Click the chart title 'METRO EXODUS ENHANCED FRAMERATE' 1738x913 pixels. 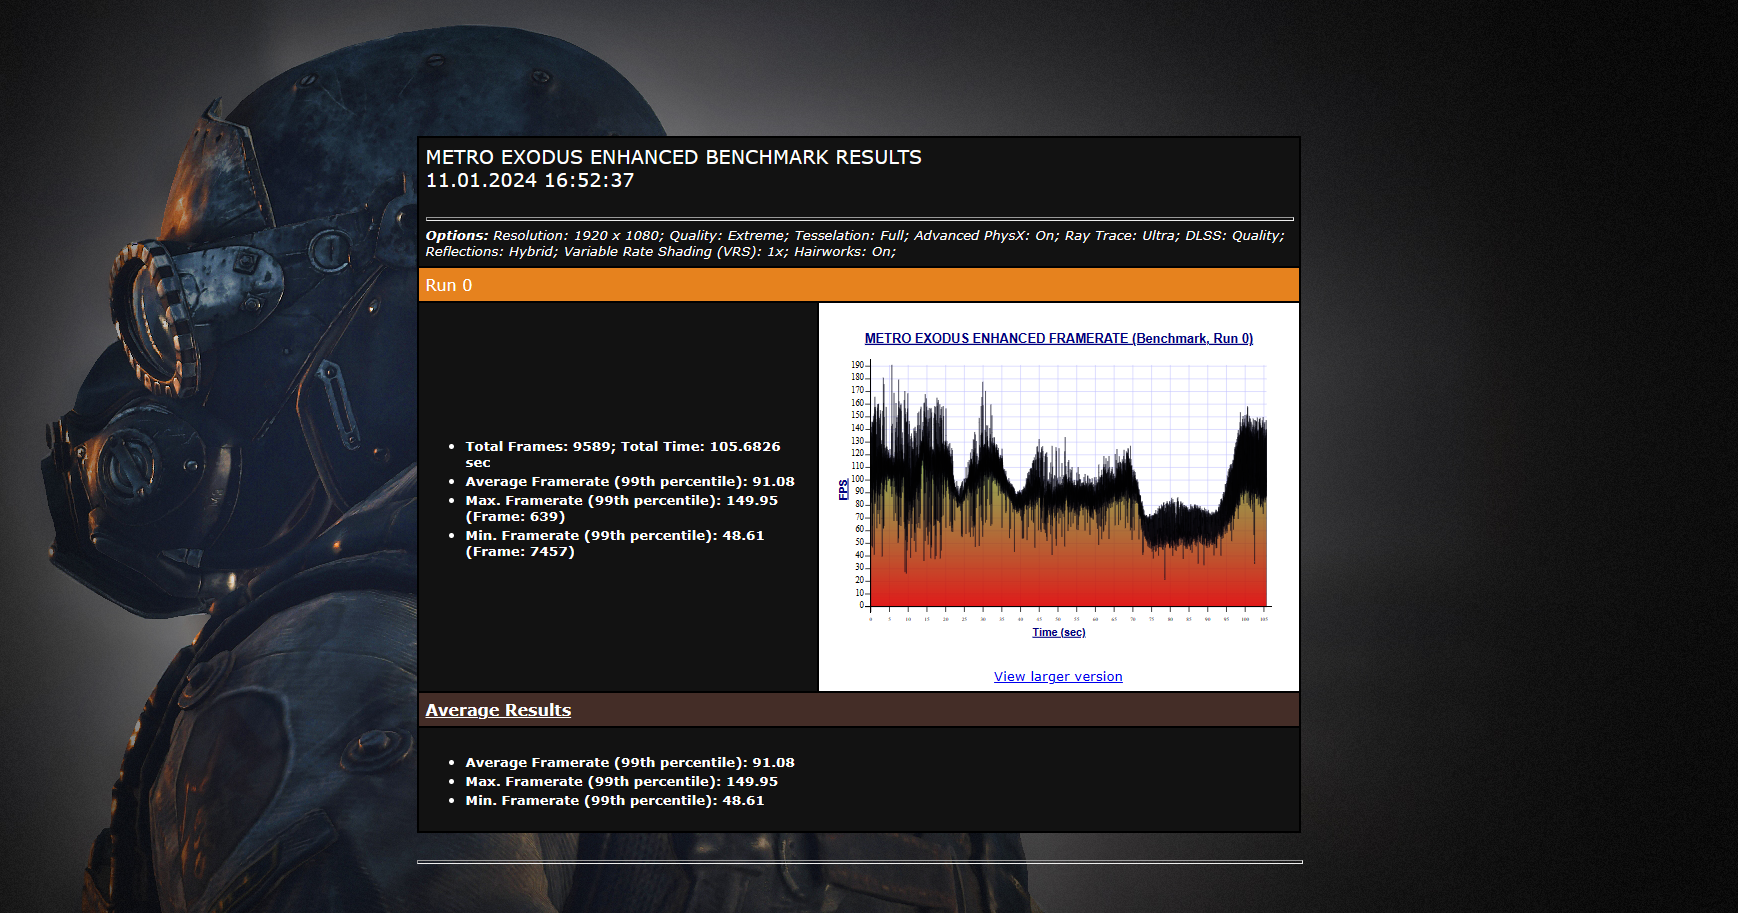(x=1058, y=339)
